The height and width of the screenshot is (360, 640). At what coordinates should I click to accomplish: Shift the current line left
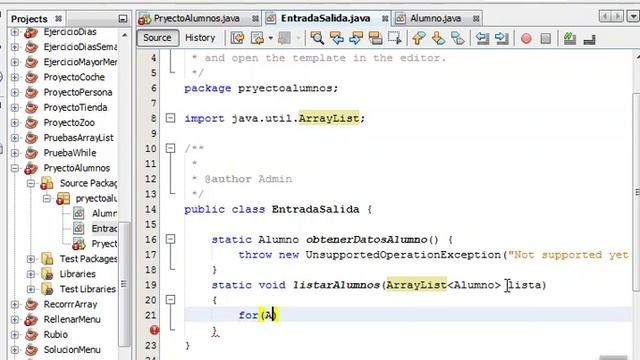pyautogui.click(x=482, y=38)
